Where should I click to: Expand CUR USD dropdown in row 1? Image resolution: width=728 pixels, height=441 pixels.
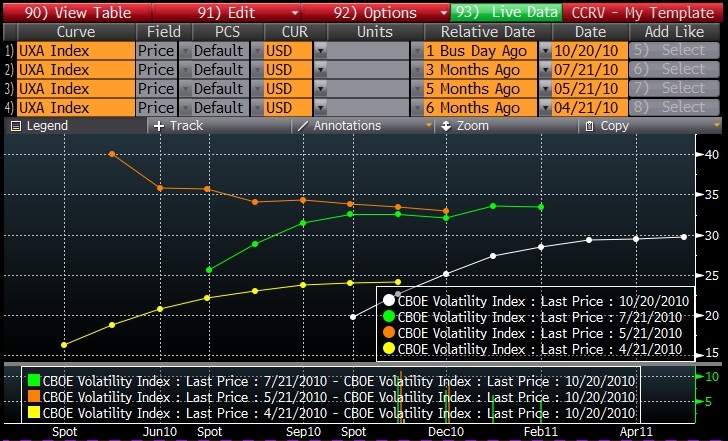coord(320,51)
